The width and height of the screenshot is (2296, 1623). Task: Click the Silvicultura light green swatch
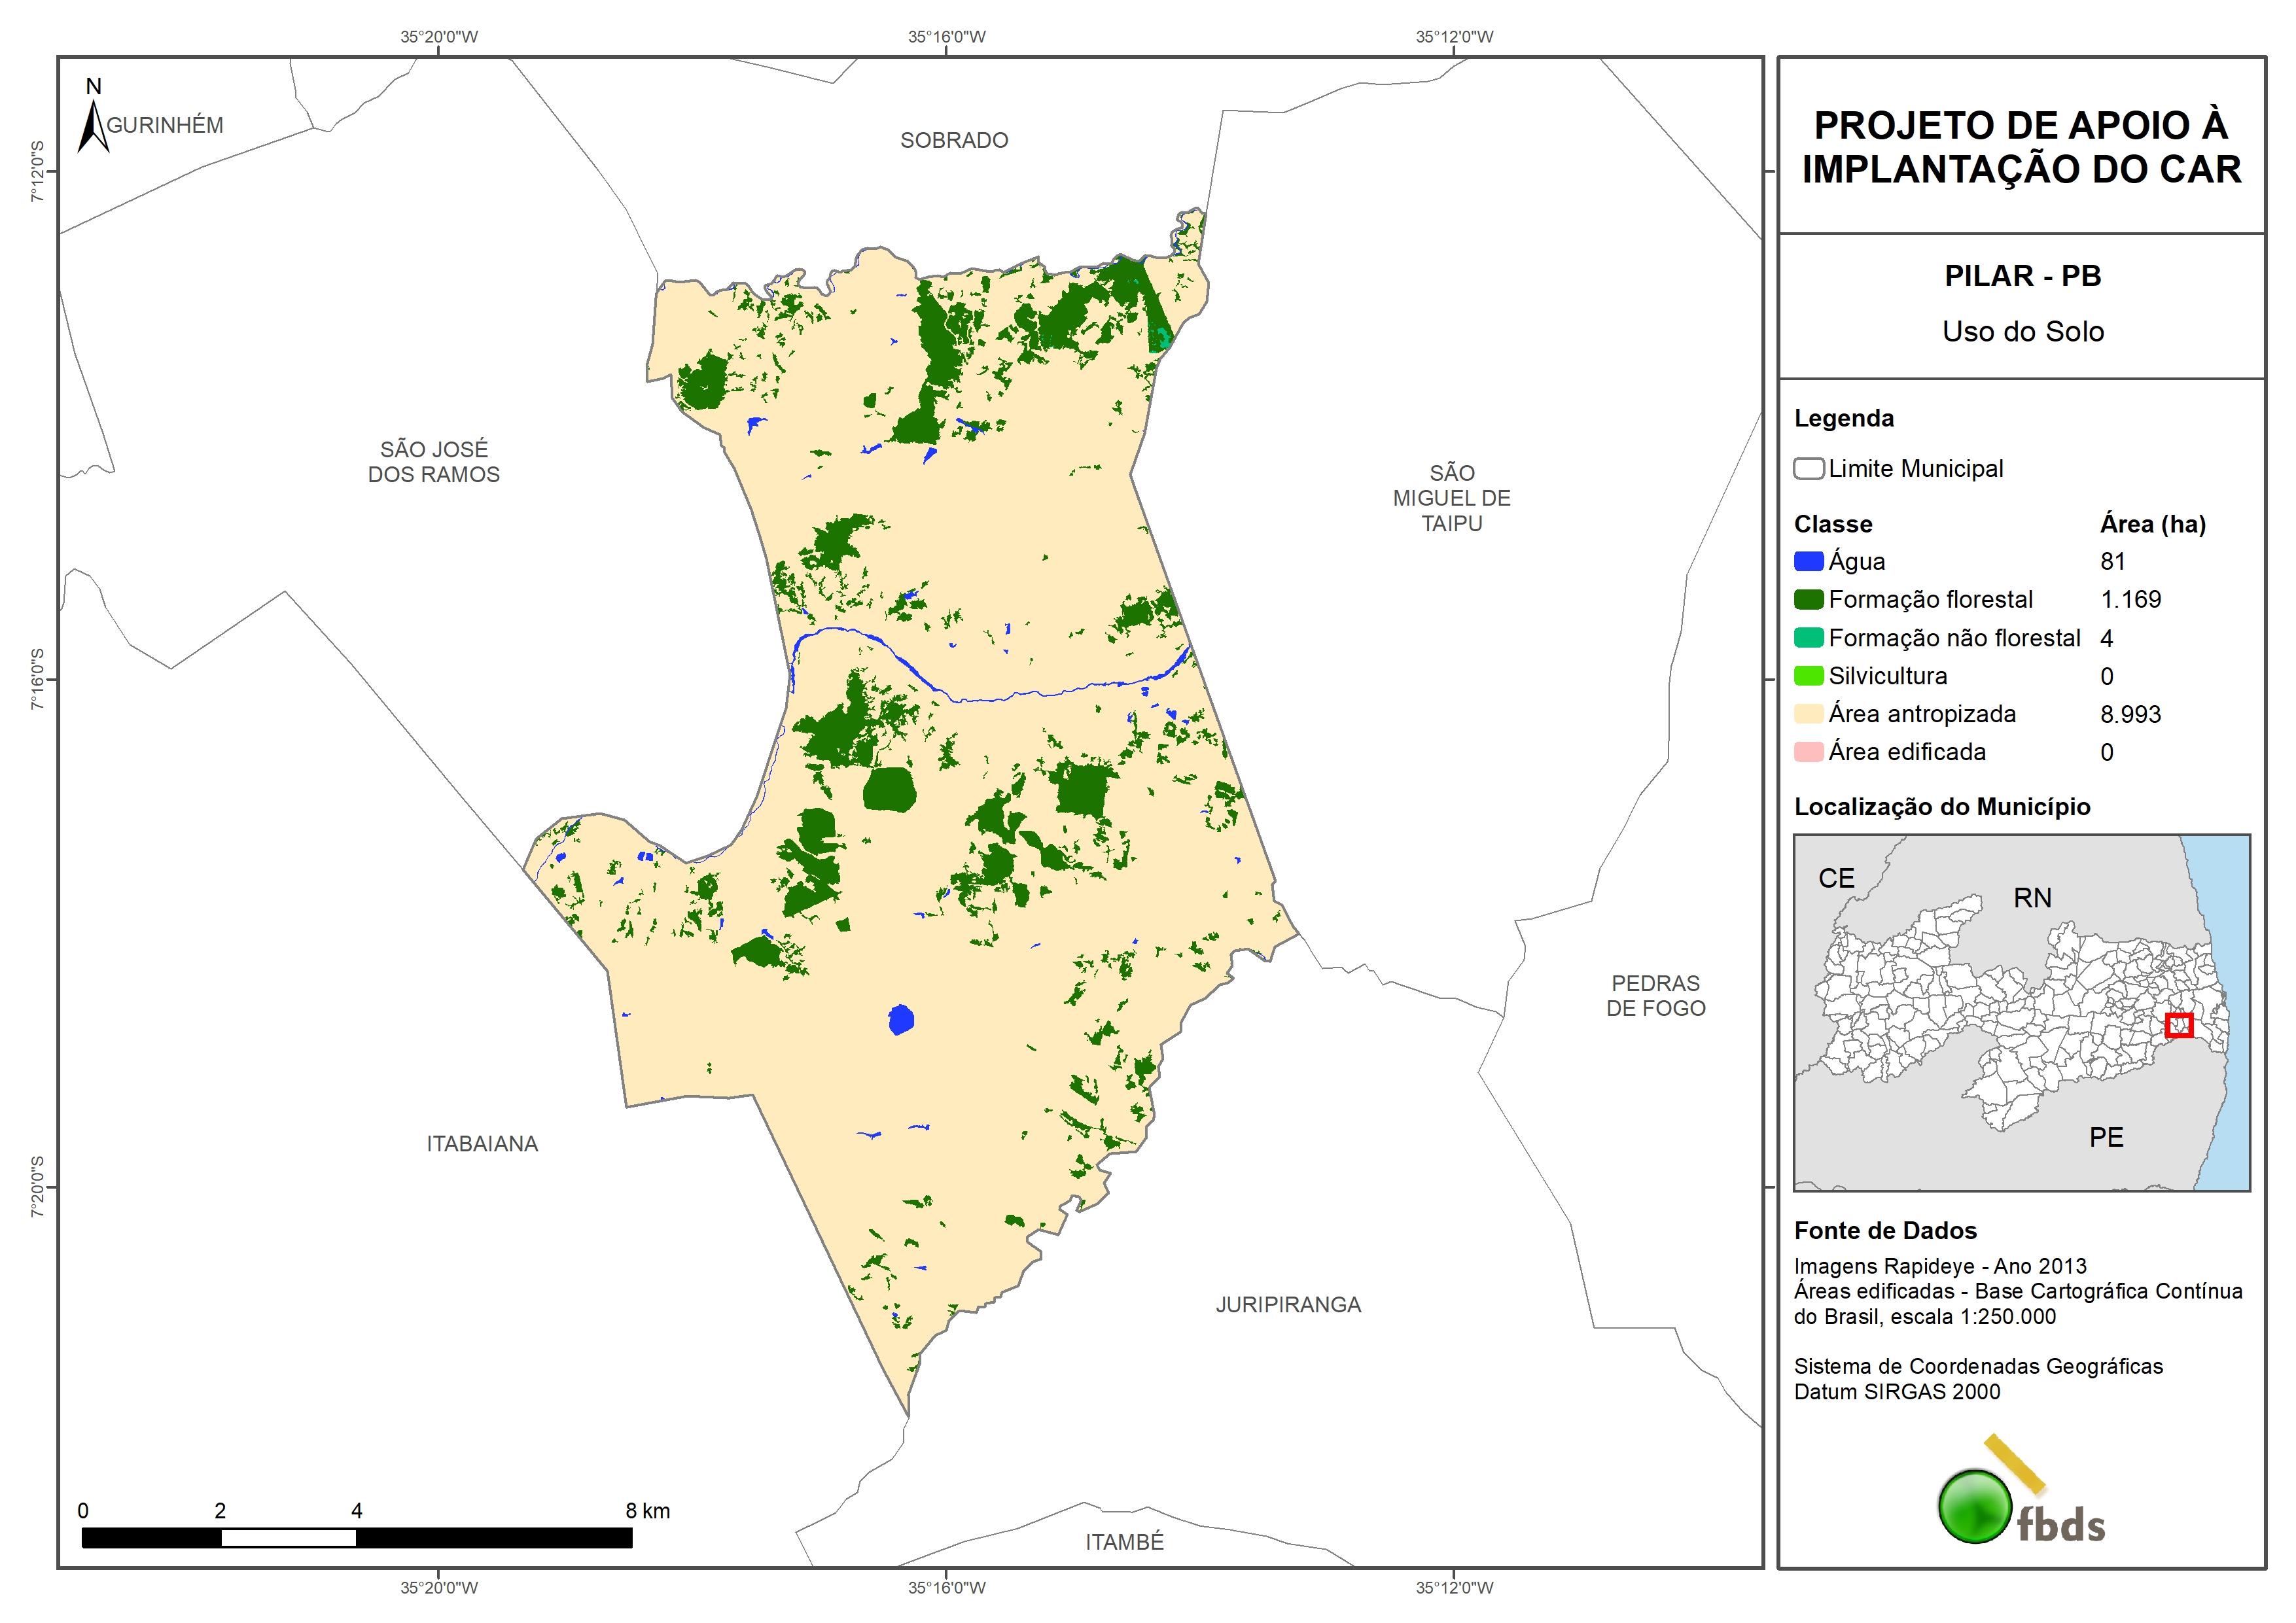[1808, 676]
